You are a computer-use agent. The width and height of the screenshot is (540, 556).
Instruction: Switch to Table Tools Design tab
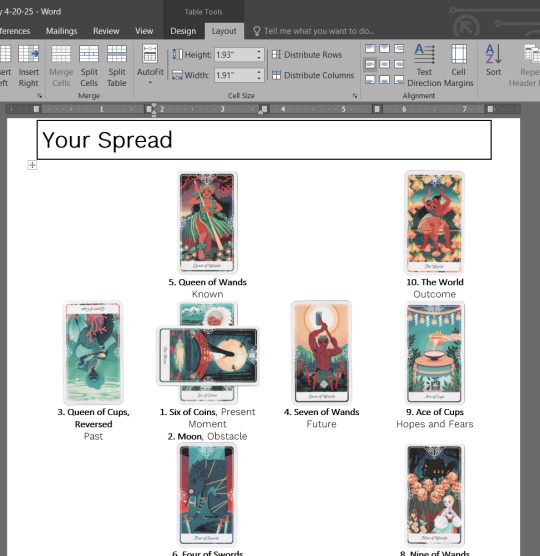(183, 31)
